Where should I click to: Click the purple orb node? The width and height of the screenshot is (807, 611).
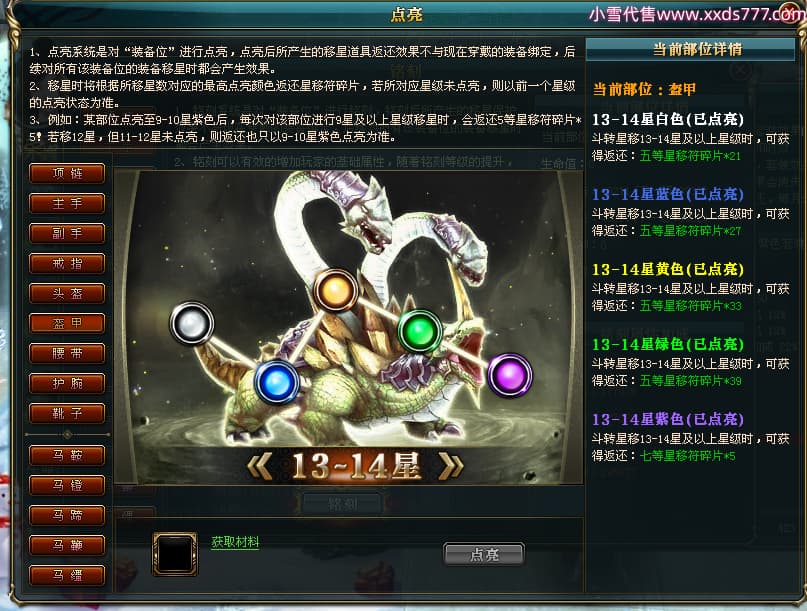(510, 375)
